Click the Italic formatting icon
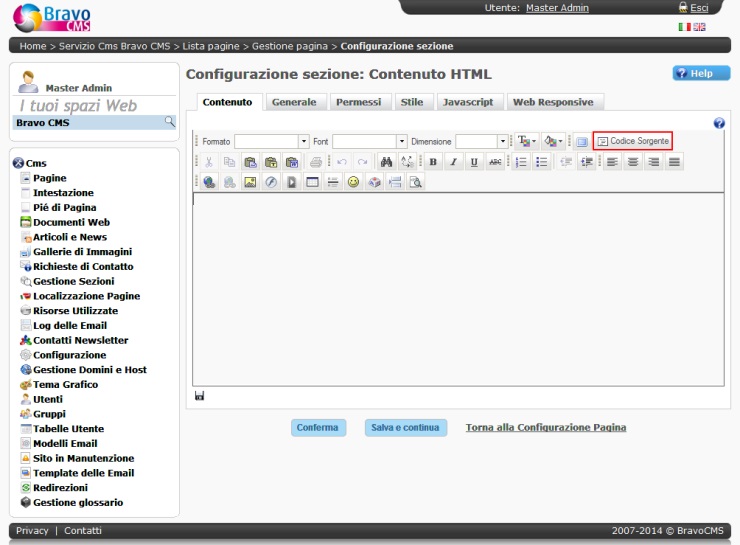 tap(453, 162)
